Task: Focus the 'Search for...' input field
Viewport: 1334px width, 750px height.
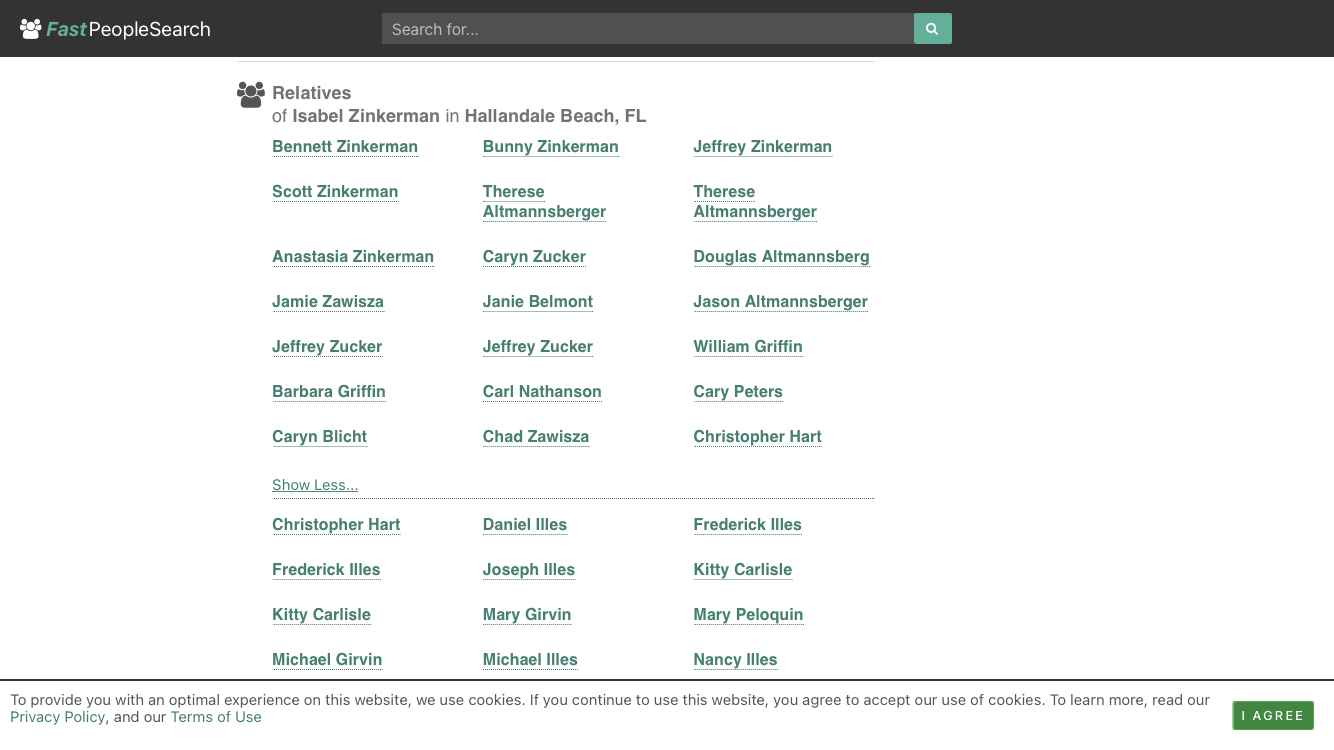Action: coord(648,29)
